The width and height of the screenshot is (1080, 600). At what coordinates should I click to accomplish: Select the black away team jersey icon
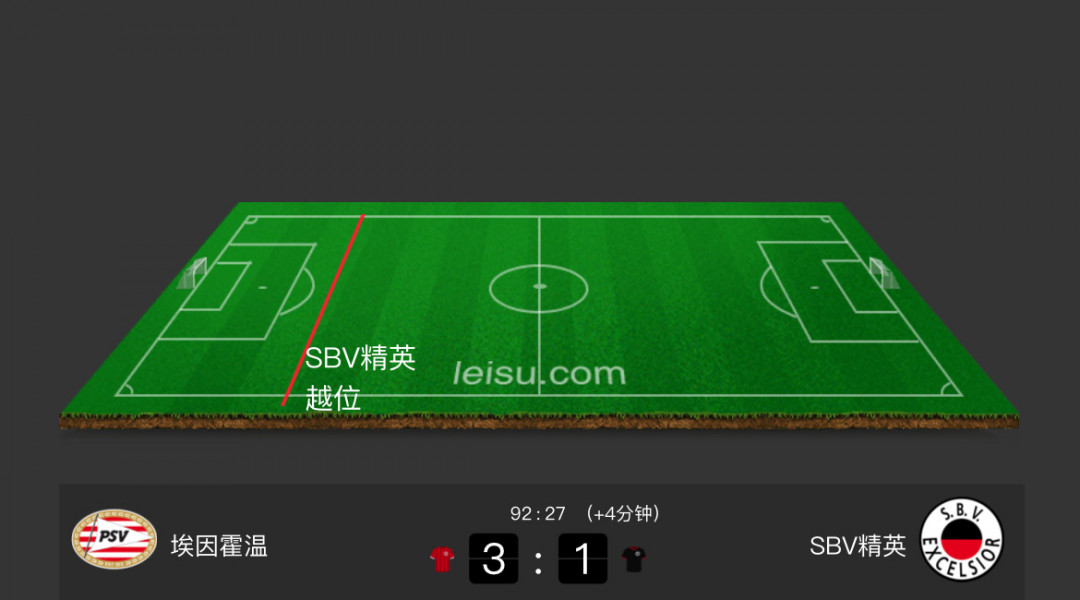pyautogui.click(x=634, y=559)
